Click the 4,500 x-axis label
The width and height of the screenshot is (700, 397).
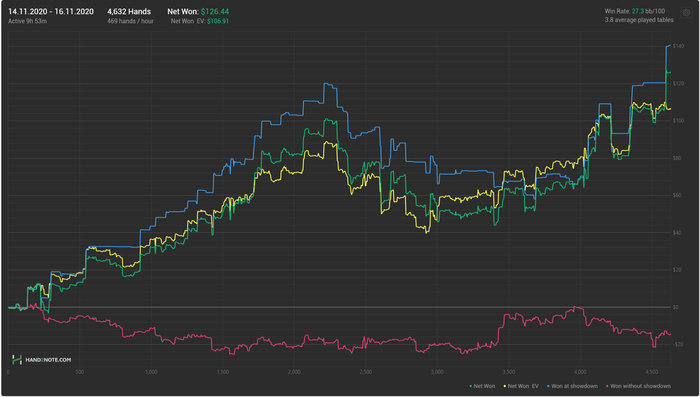(651, 372)
